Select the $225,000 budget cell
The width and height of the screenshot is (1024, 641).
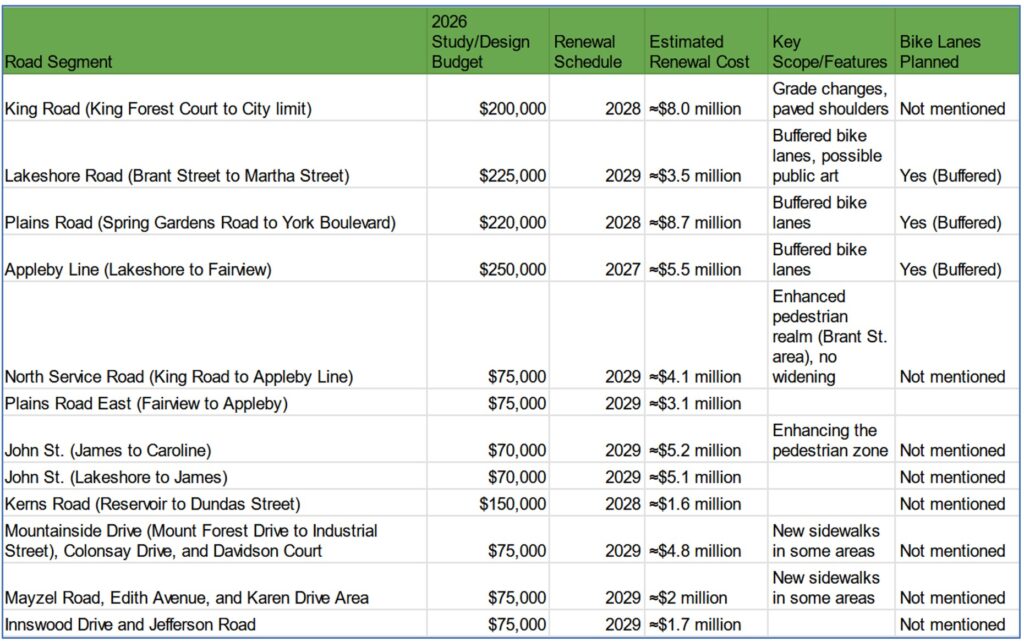[516, 176]
